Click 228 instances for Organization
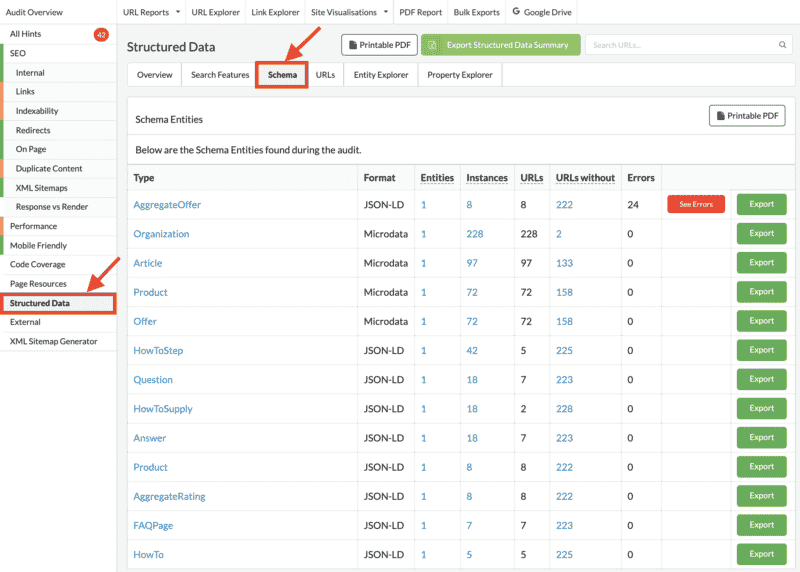Screen dimensions: 800x572 (x=474, y=234)
